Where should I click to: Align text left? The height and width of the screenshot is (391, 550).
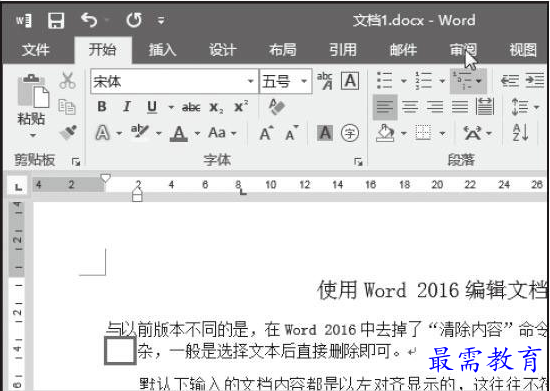[385, 107]
